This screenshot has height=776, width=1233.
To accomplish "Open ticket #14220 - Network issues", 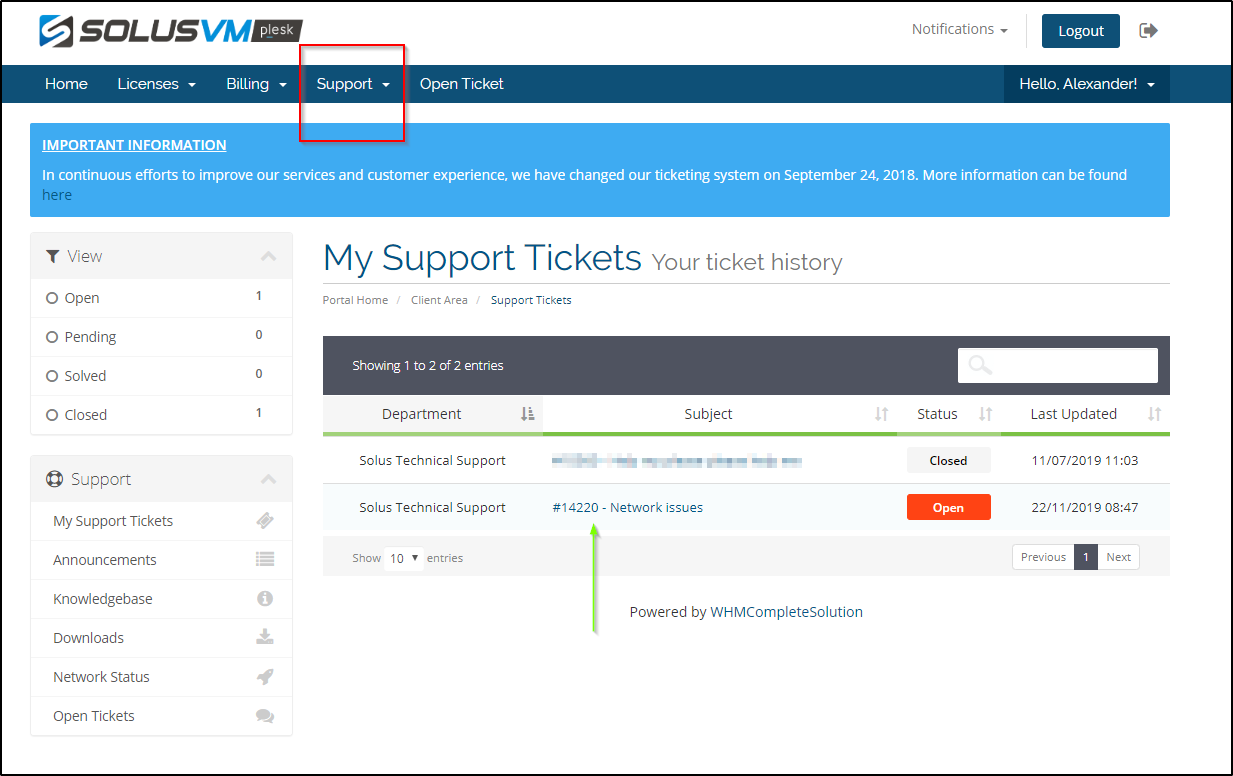I will point(627,507).
